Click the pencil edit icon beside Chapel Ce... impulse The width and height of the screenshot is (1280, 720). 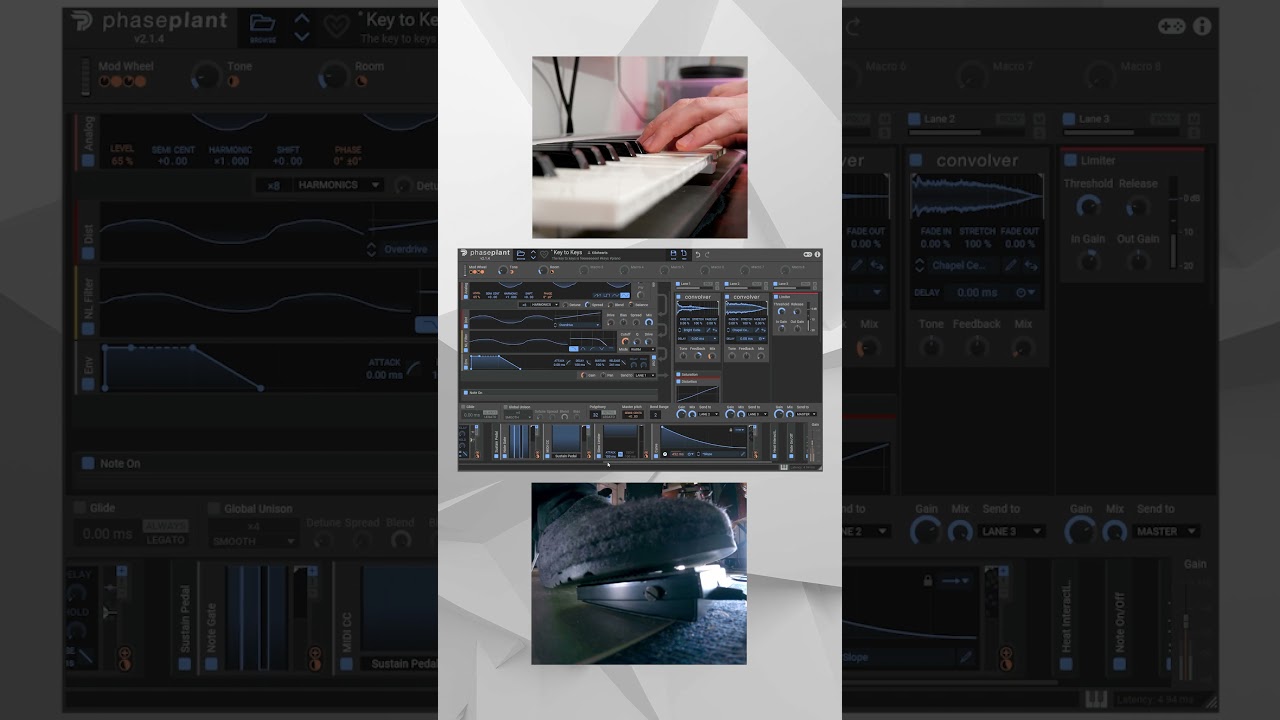tap(1012, 265)
